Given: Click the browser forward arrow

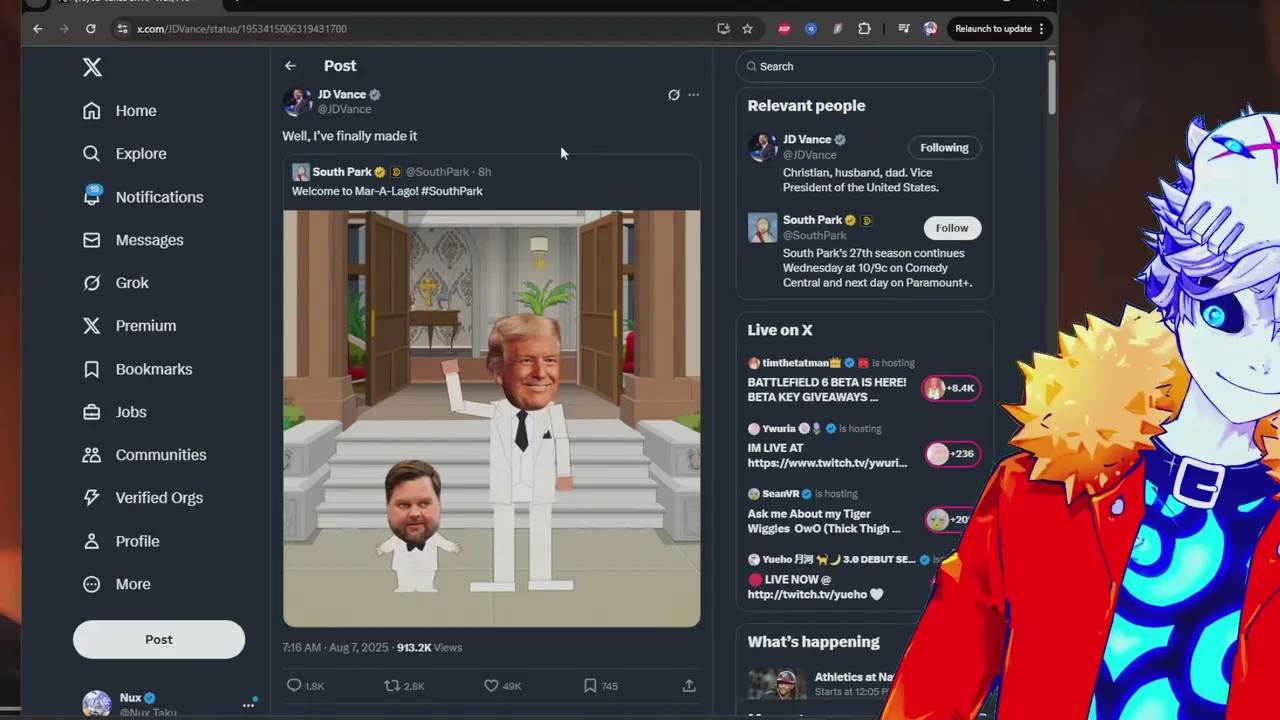Looking at the screenshot, I should tap(64, 29).
